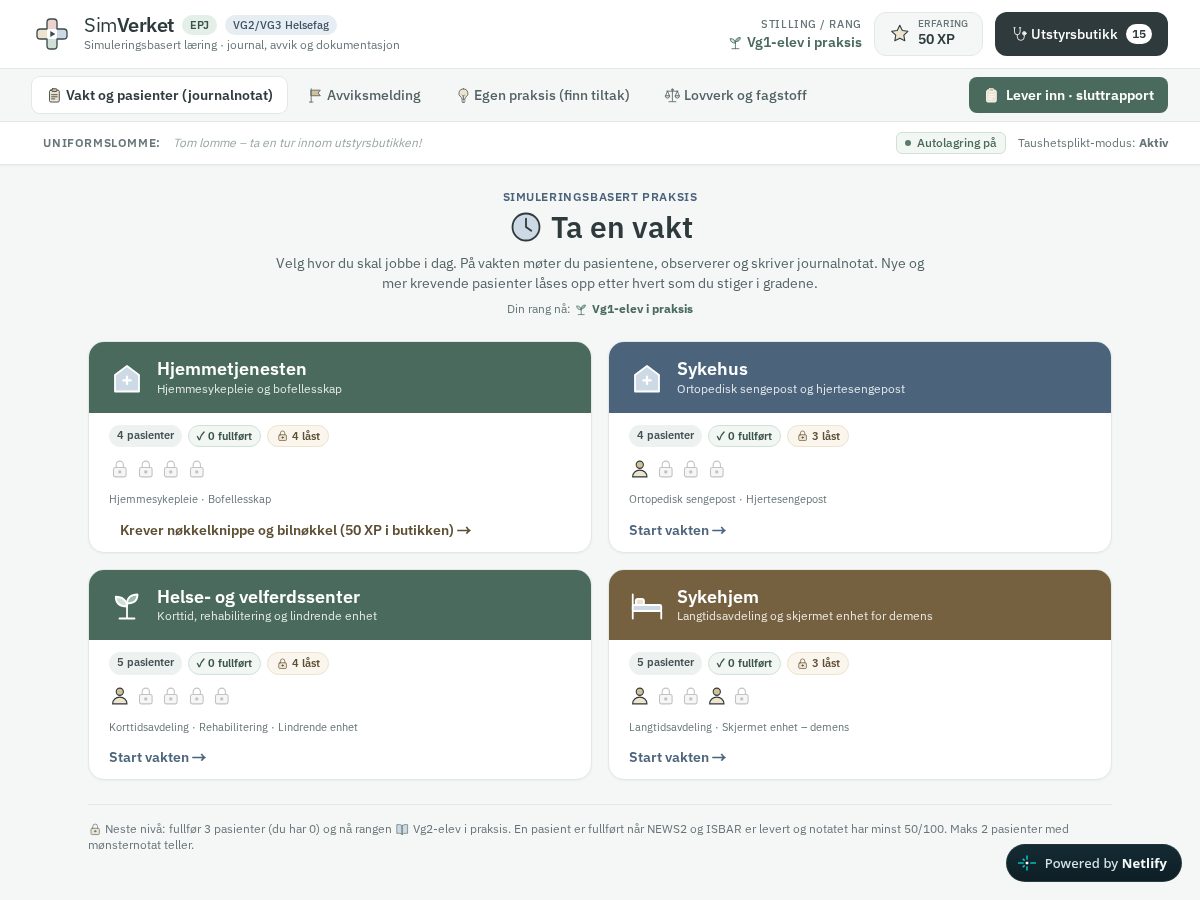Image resolution: width=1200 pixels, height=900 pixels.
Task: Click the Ortopedisk sengepost · Hjertesengepost label
Action: (x=728, y=499)
